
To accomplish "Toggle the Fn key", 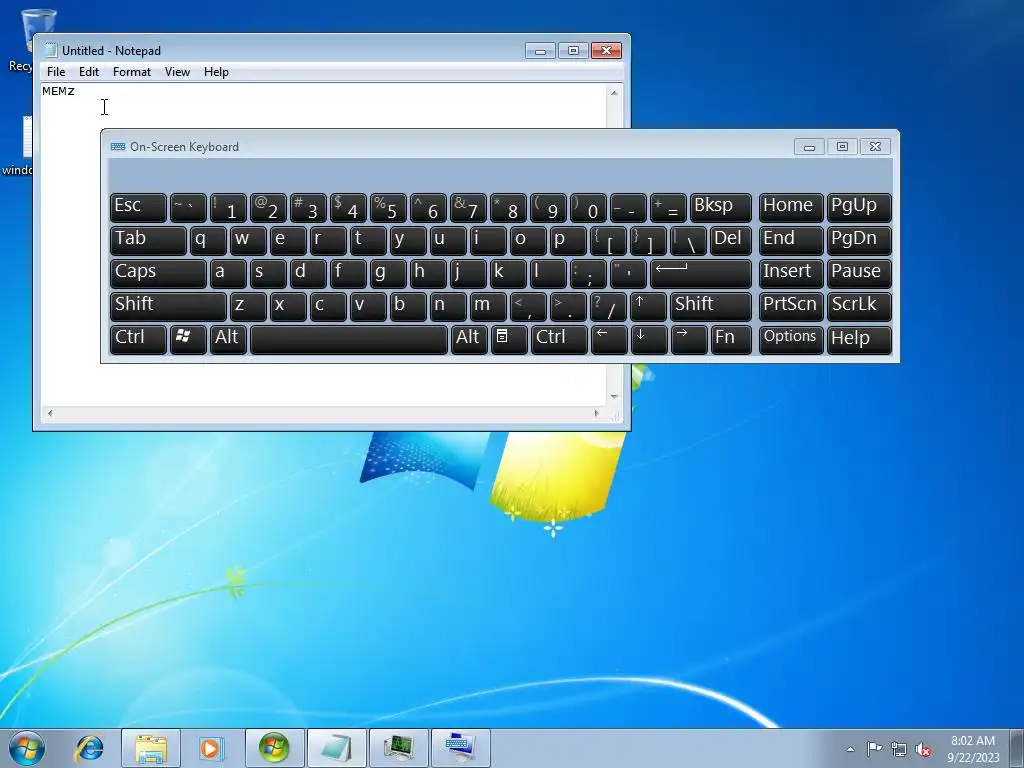I will (x=731, y=339).
